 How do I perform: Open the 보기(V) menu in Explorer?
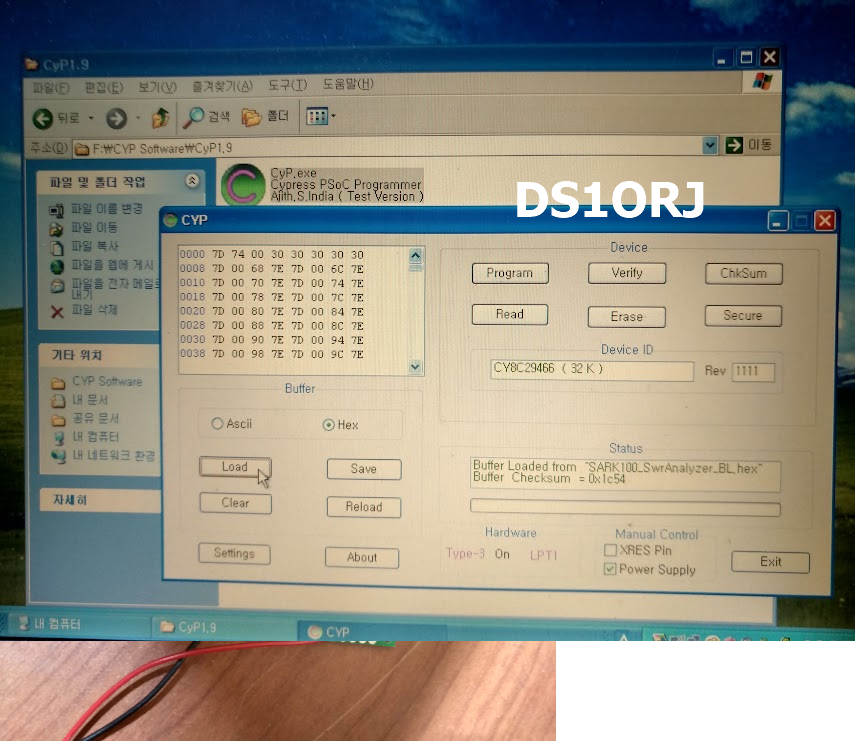click(157, 87)
